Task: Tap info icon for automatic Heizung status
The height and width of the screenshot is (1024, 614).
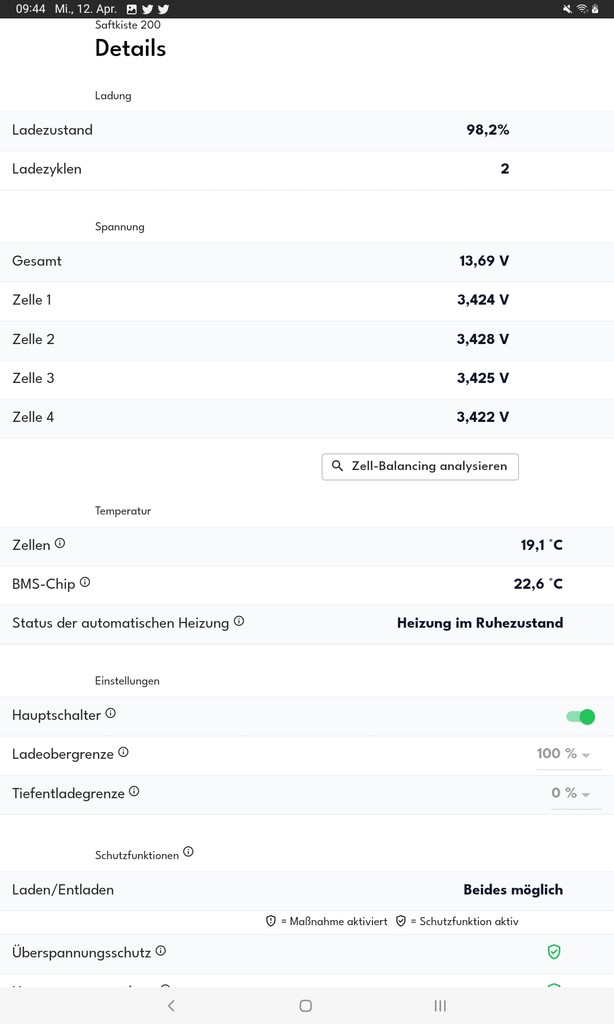Action: [x=239, y=621]
